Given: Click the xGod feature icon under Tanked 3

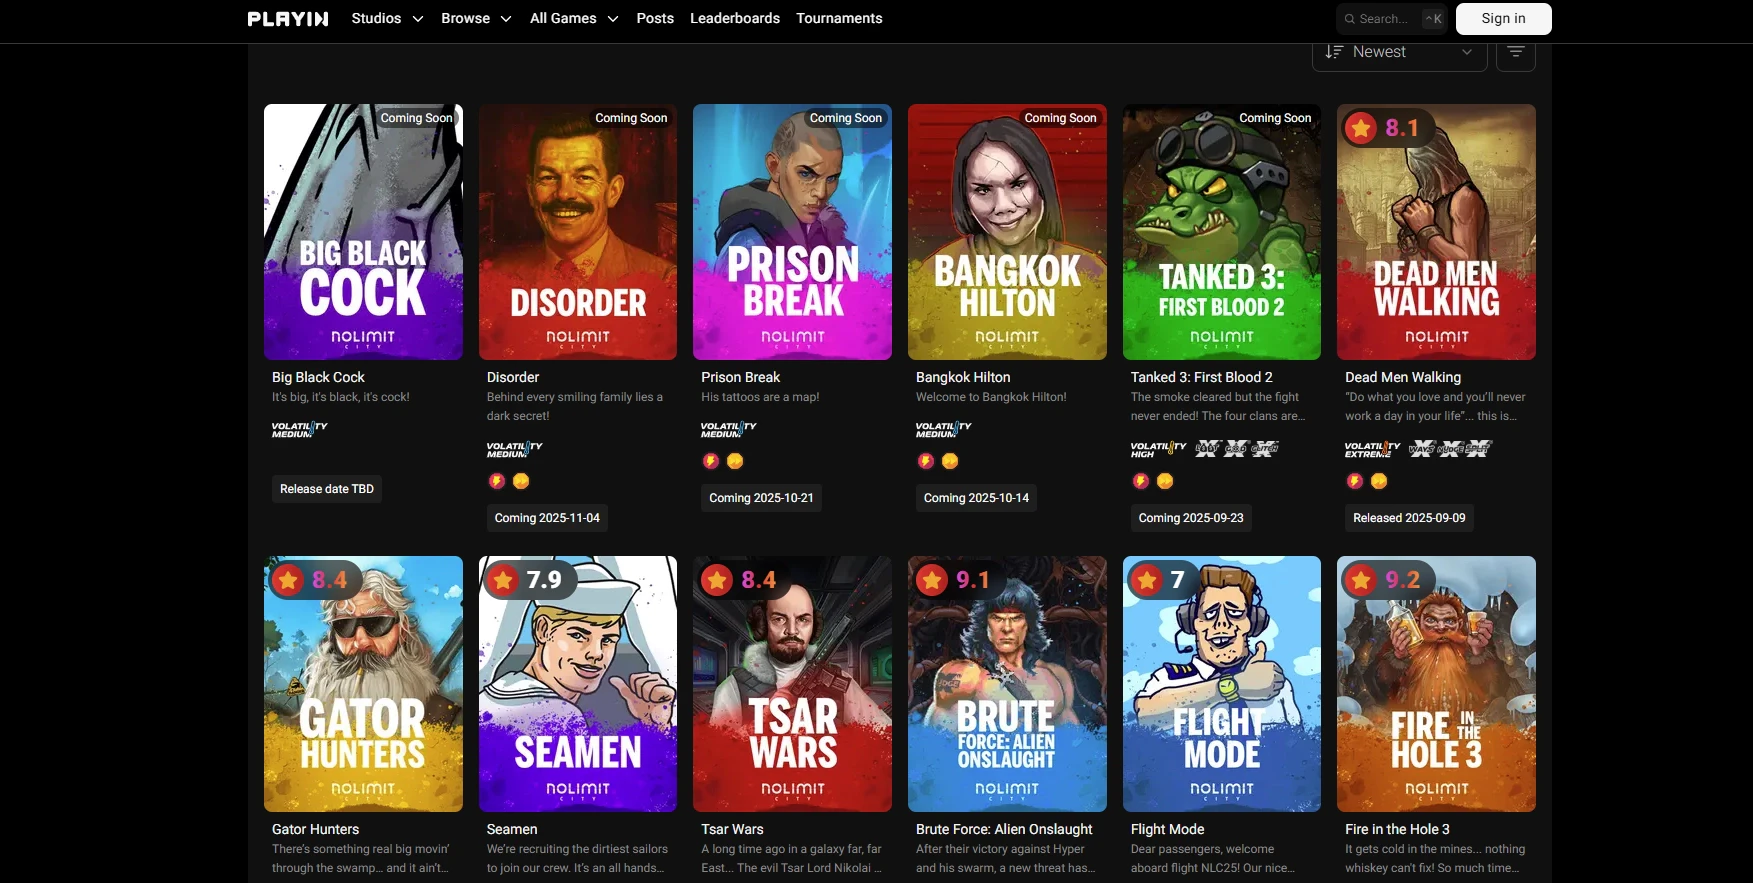Looking at the screenshot, I should coord(1236,448).
